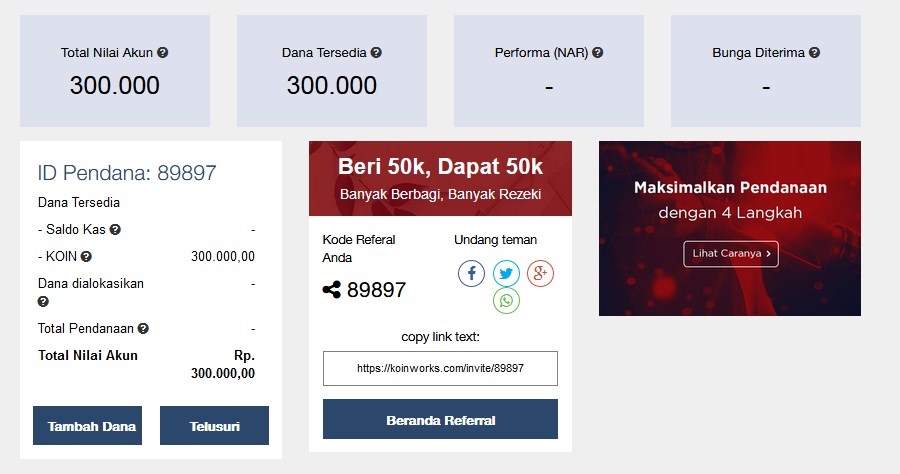Click help icon beside KOIN row

pyautogui.click(x=86, y=257)
